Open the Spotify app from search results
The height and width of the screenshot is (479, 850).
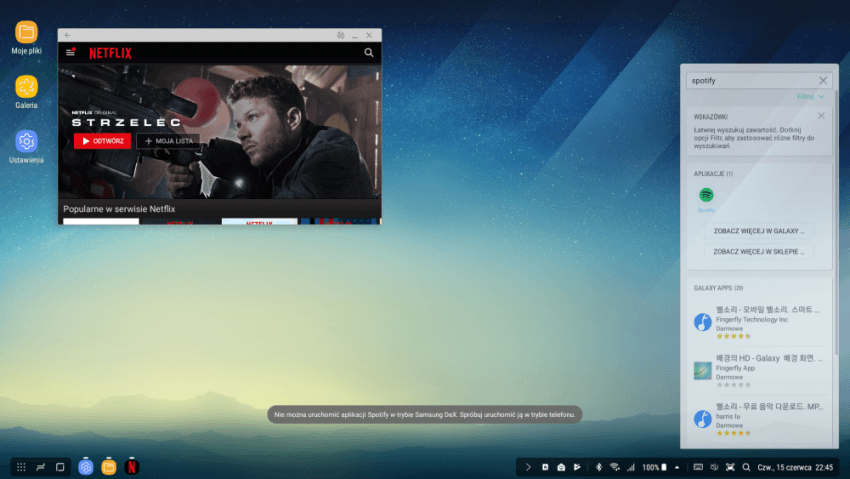706,196
